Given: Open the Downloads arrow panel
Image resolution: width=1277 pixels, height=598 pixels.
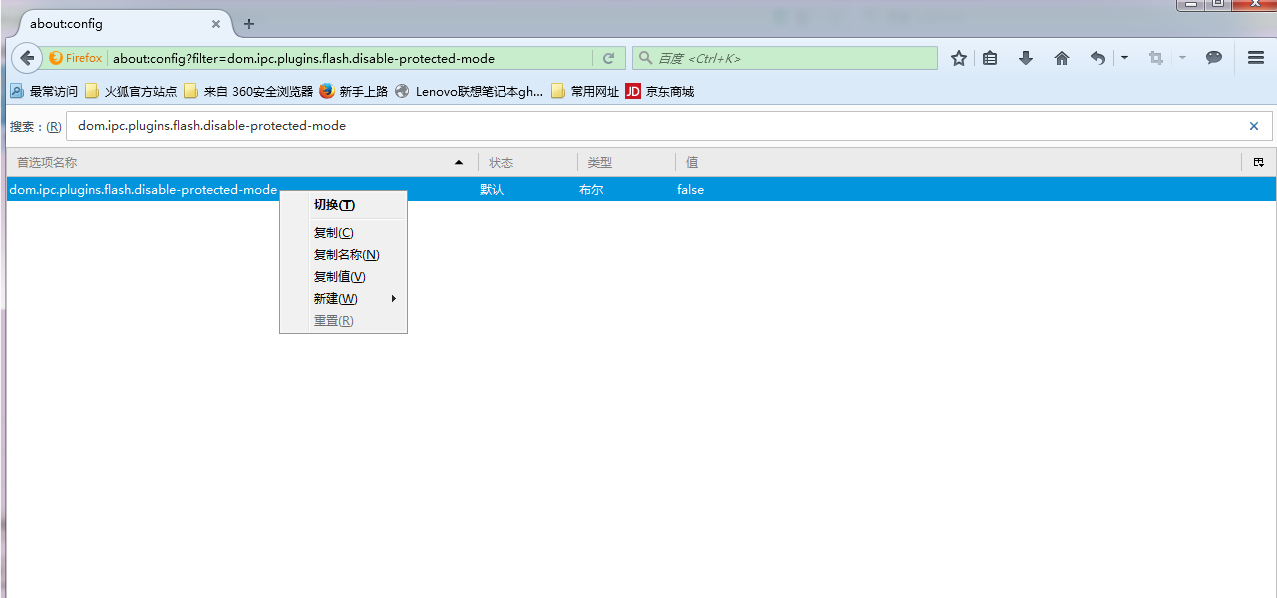Looking at the screenshot, I should tap(1026, 58).
